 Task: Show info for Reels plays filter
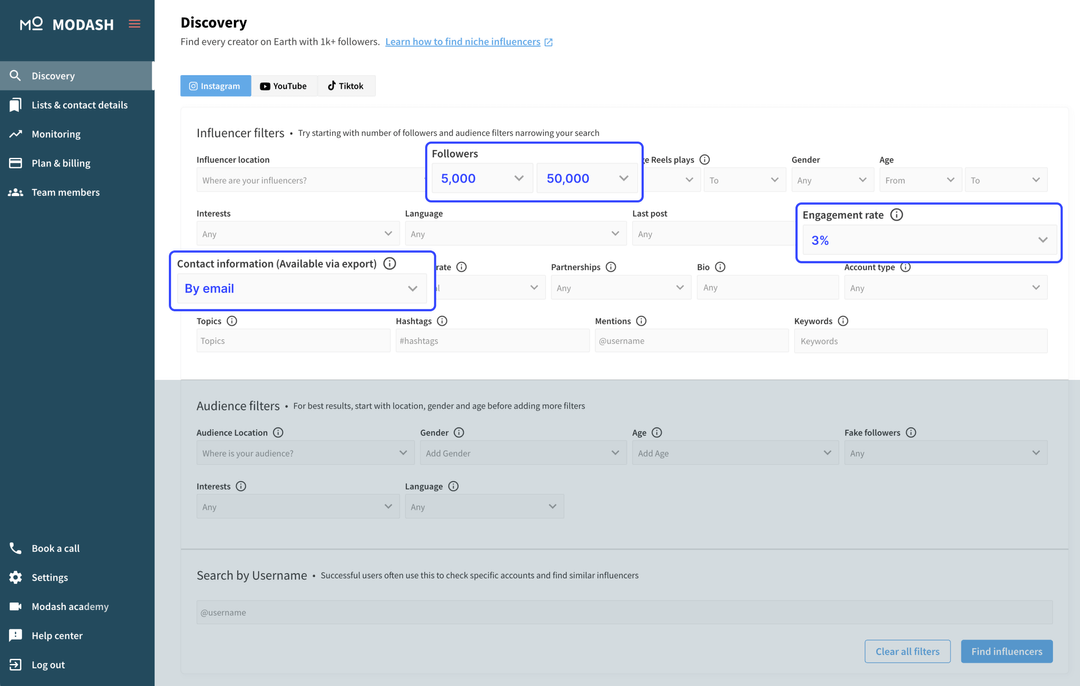705,160
